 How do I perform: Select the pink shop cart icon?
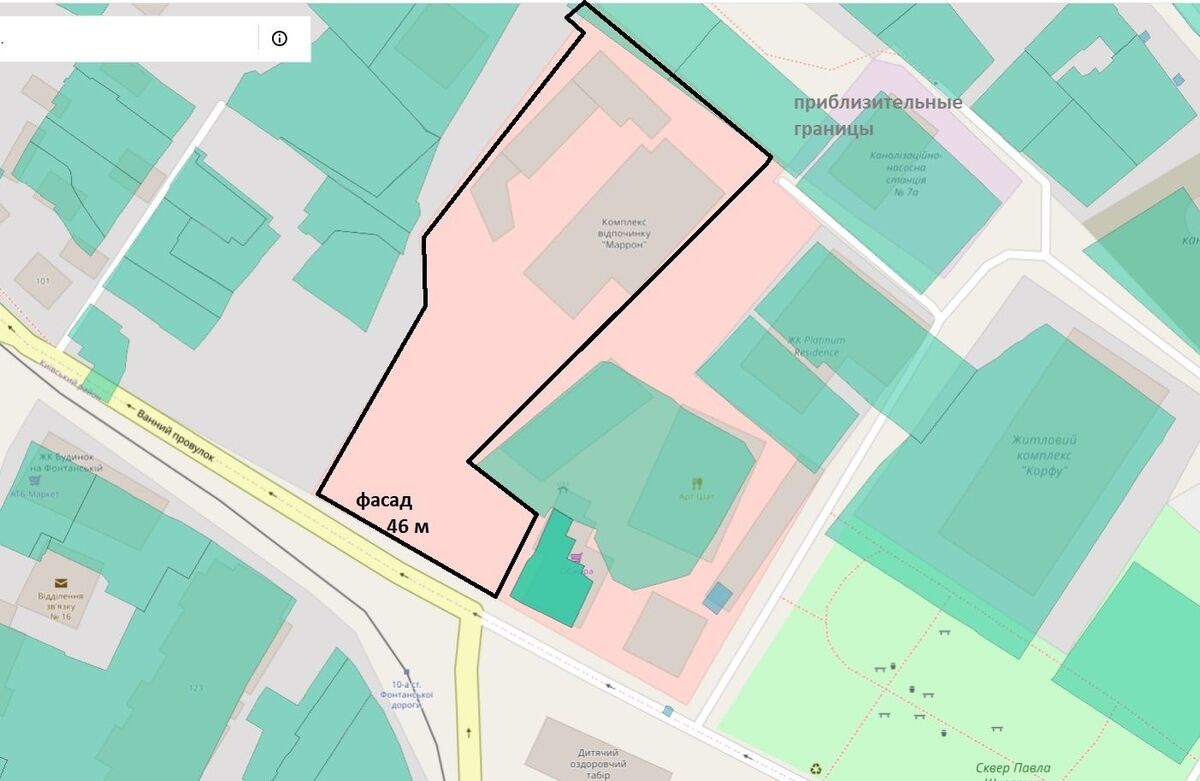click(x=575, y=557)
